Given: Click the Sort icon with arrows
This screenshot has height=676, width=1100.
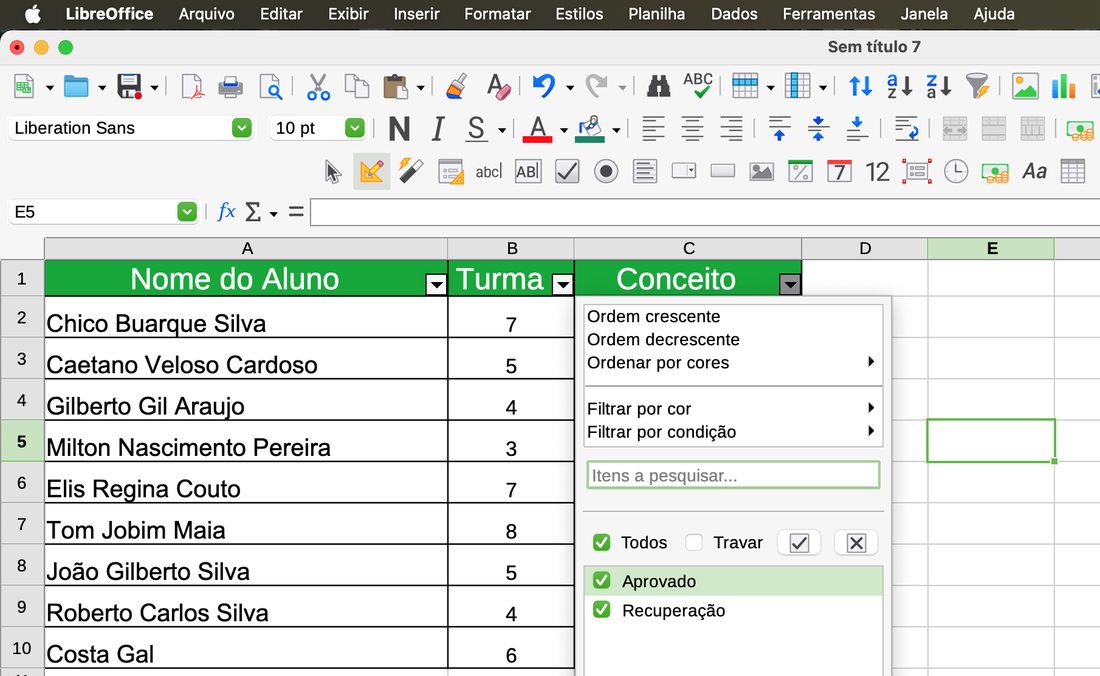Looking at the screenshot, I should coord(860,86).
